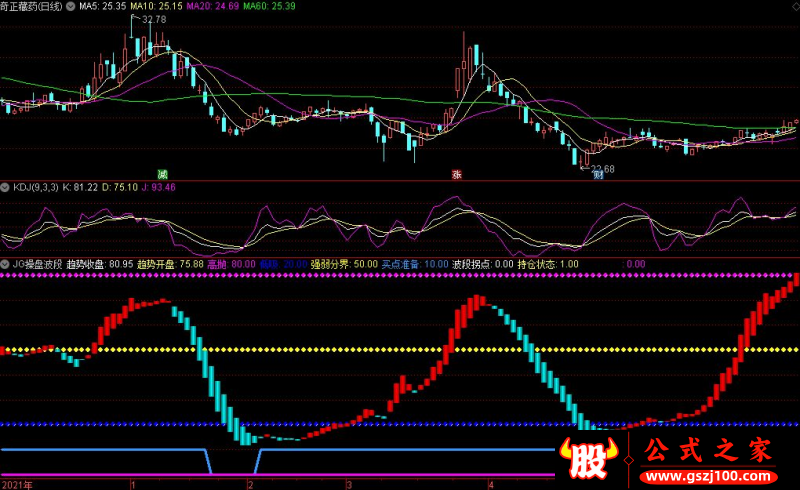Viewport: 800px width, 490px height.
Task: Select the green MA60: 25.39 label
Action: pyautogui.click(x=269, y=6)
